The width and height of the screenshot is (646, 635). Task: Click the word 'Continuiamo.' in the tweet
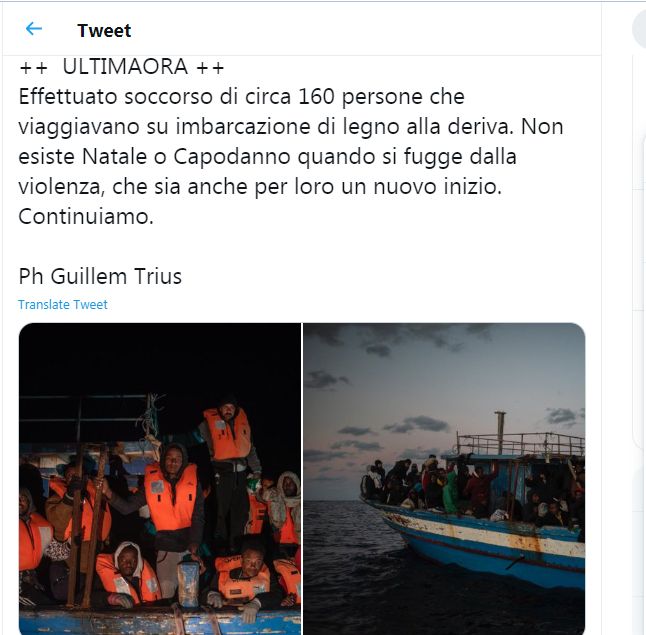point(86,216)
